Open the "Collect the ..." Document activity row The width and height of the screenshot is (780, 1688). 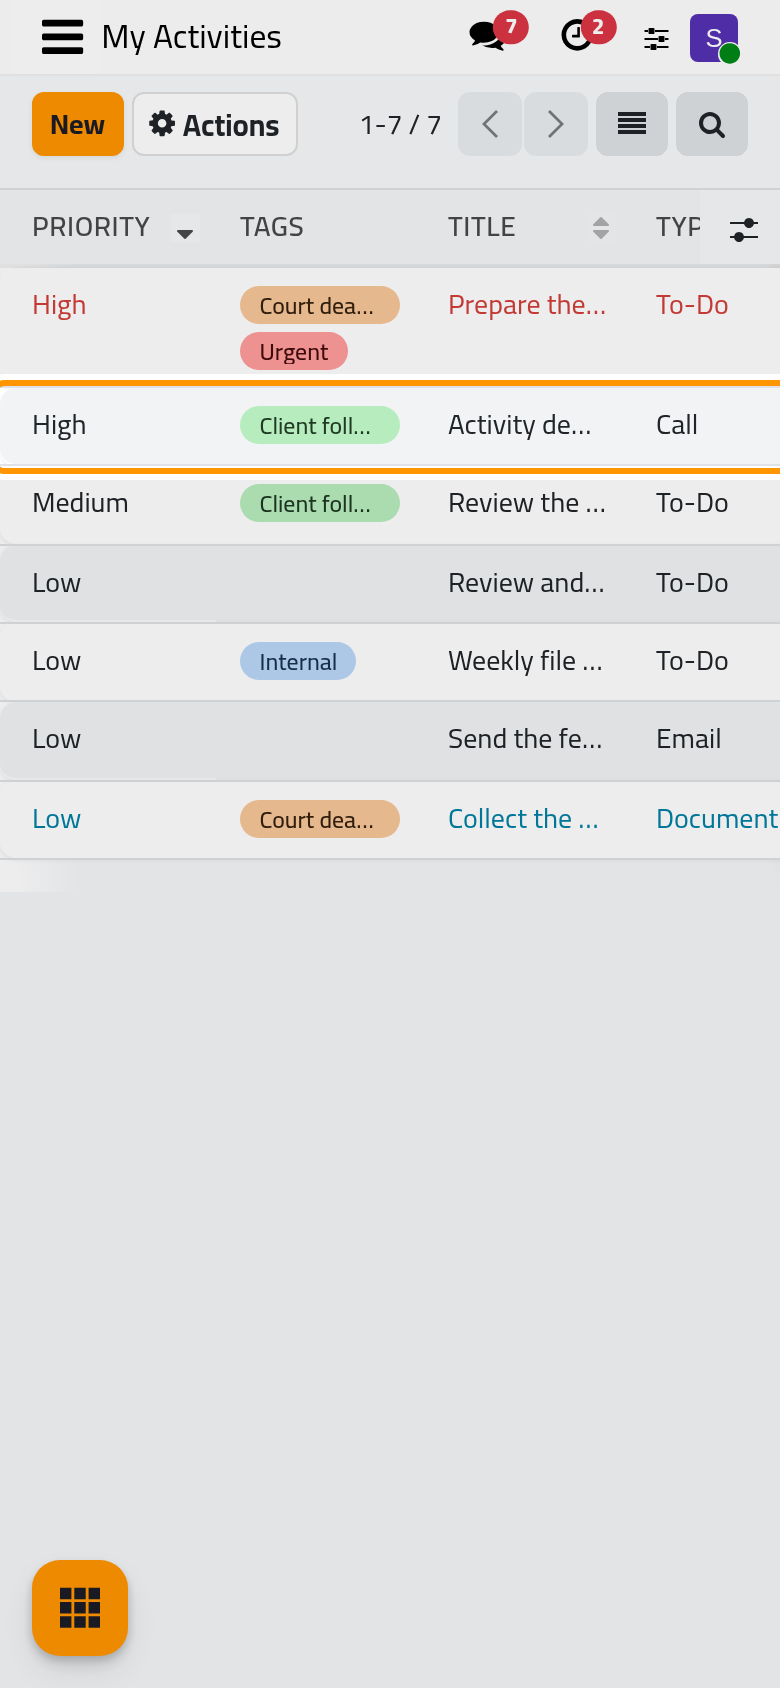(x=390, y=819)
